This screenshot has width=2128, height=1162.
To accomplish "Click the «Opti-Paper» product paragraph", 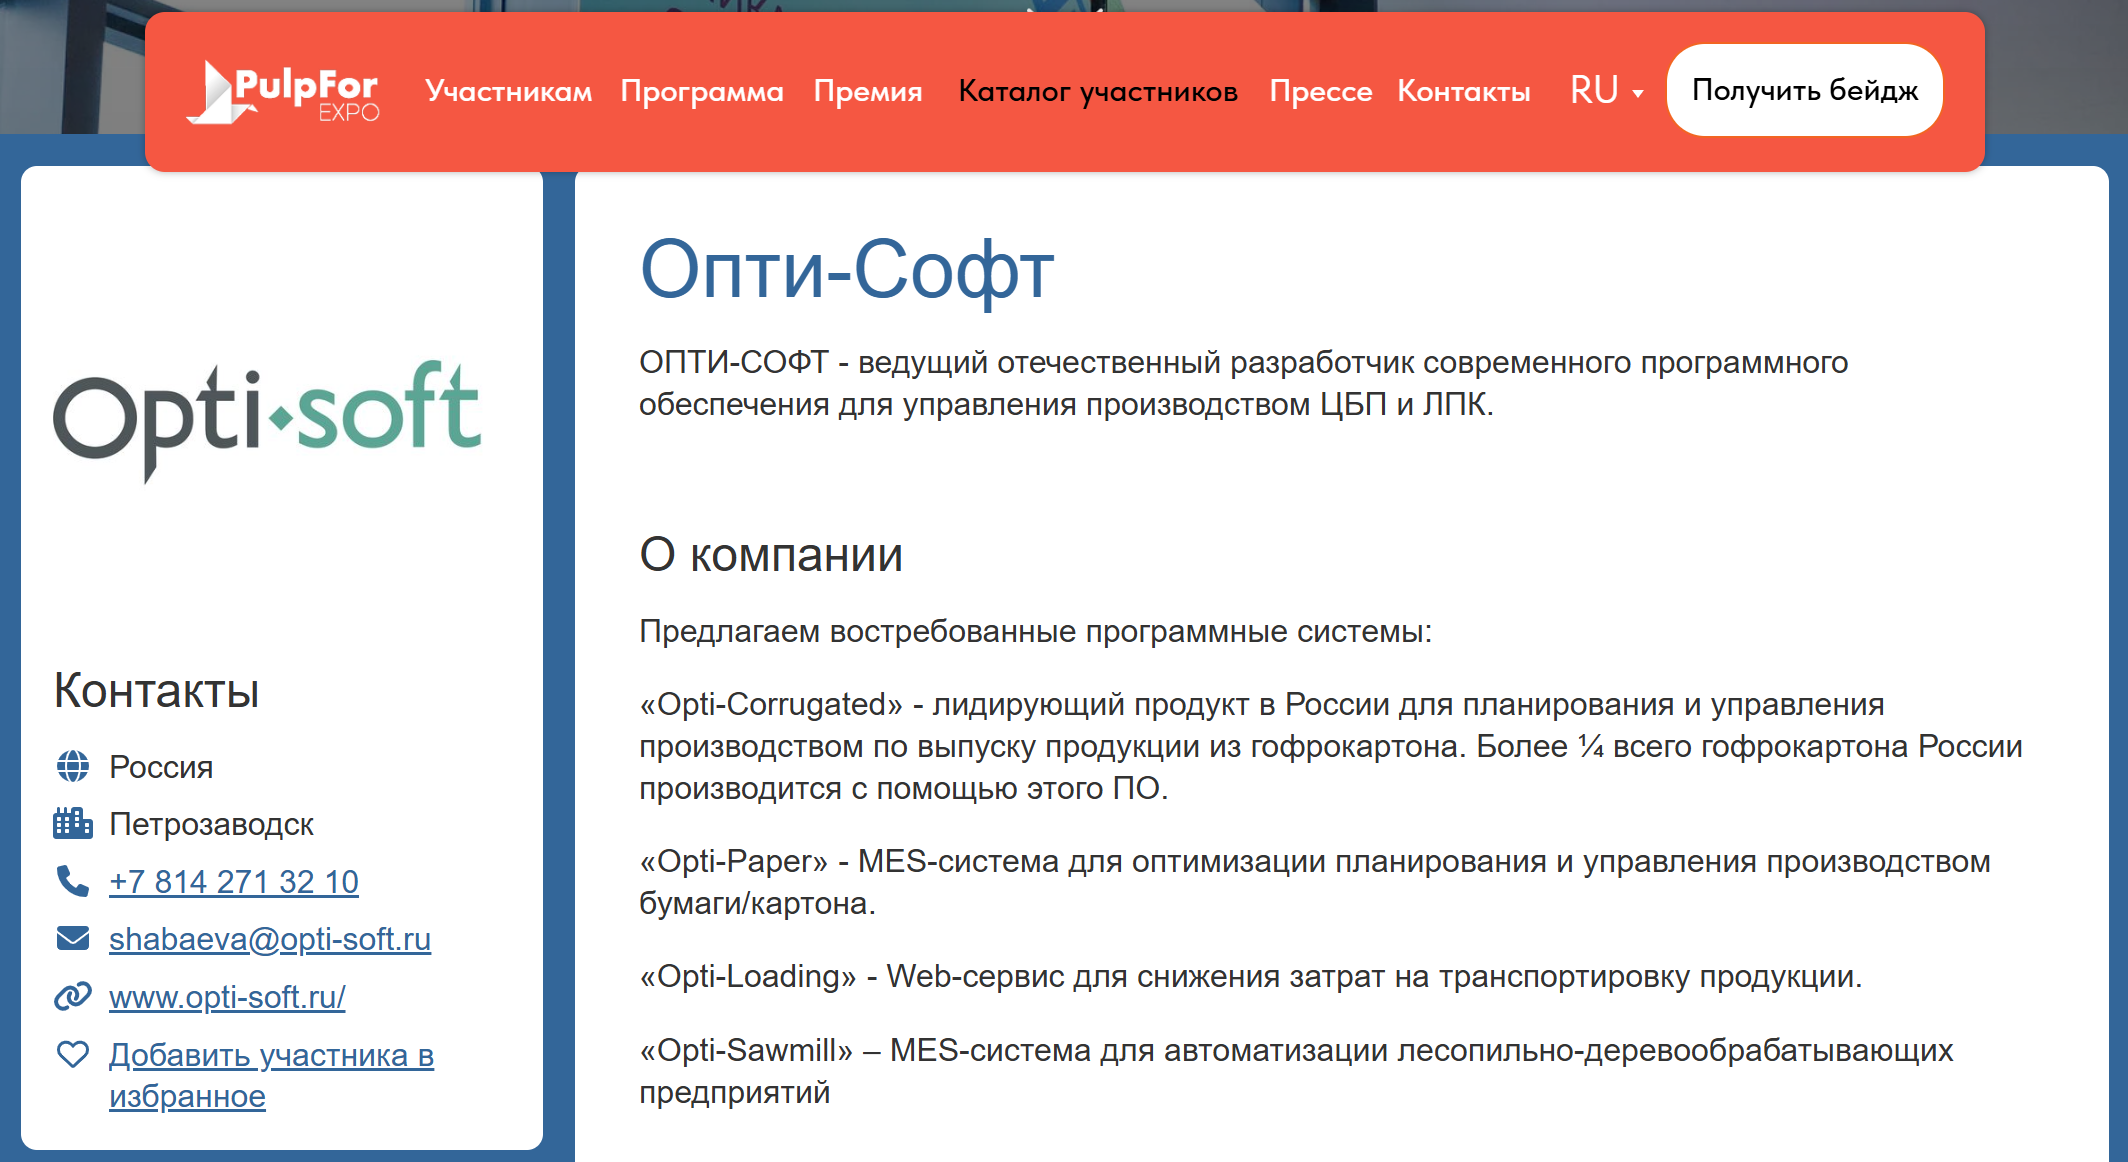I will click(1315, 882).
